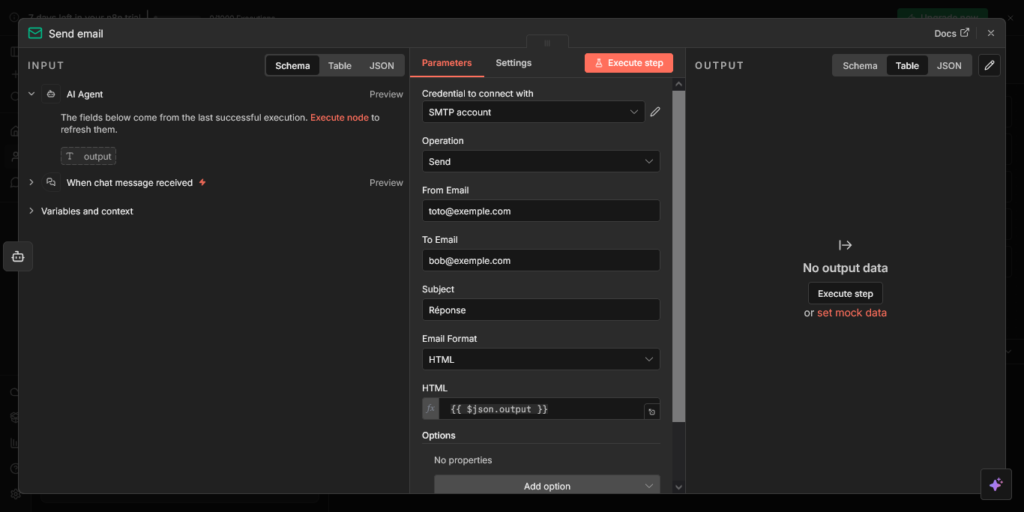Click the fx expression icon in HTML field

(430, 409)
